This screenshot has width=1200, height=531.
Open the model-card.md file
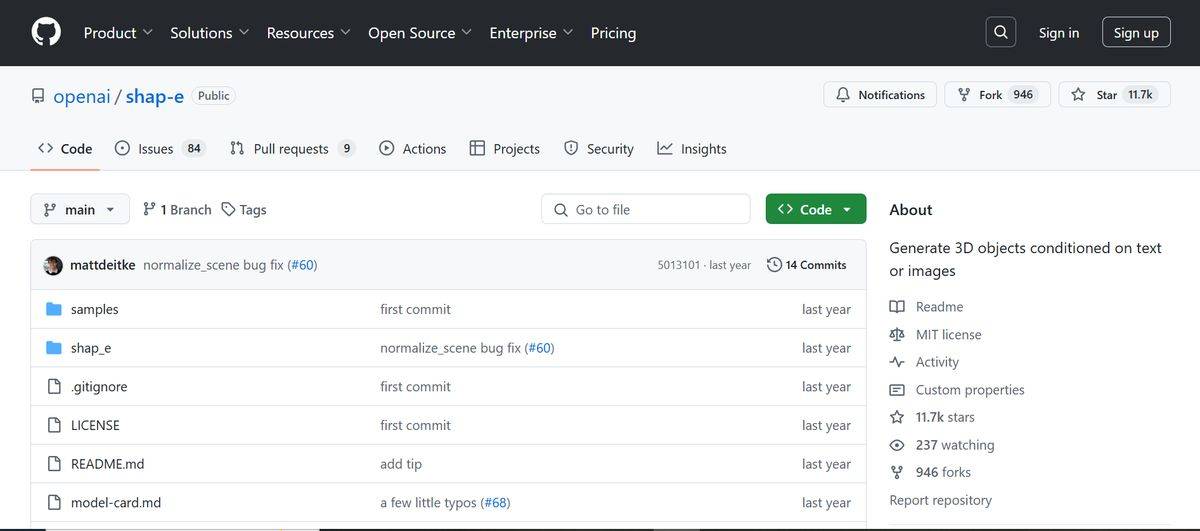[x=116, y=502]
